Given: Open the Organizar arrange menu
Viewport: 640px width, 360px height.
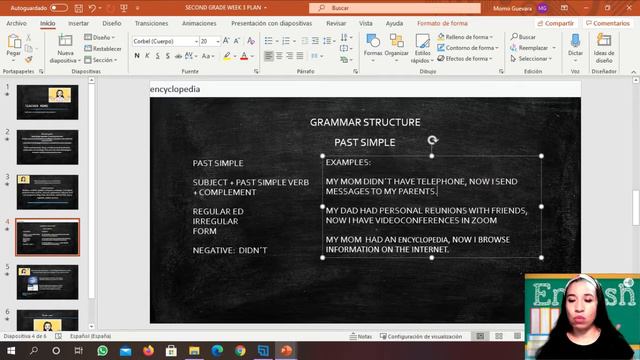Looking at the screenshot, I should 396,48.
